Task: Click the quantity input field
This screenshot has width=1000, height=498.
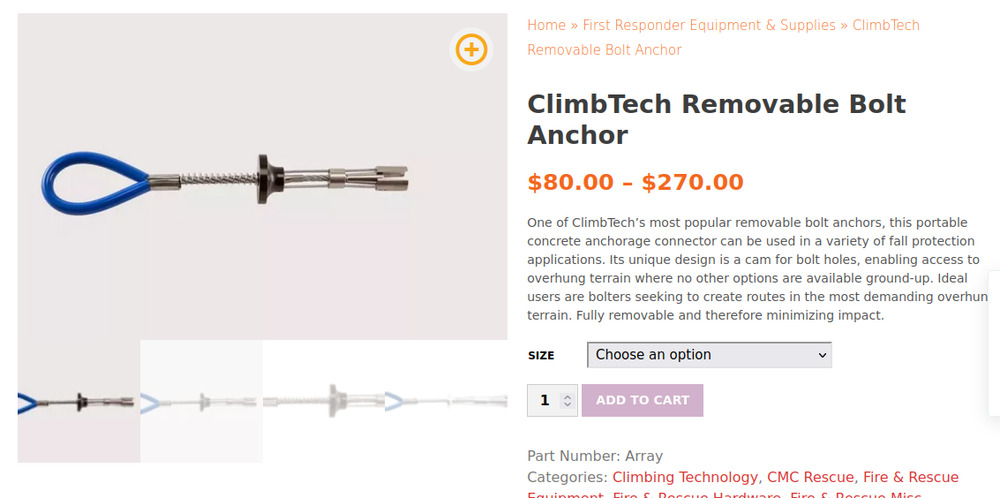Action: (544, 400)
